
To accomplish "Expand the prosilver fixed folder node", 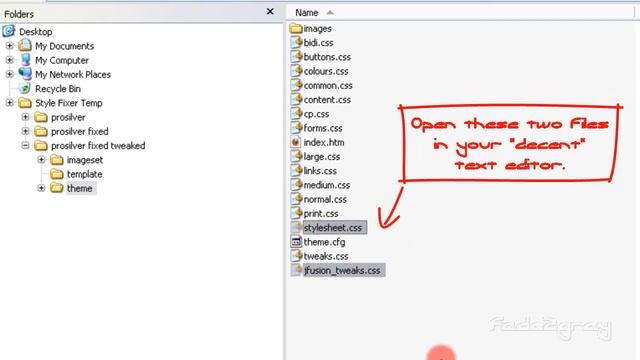I will click(25, 131).
